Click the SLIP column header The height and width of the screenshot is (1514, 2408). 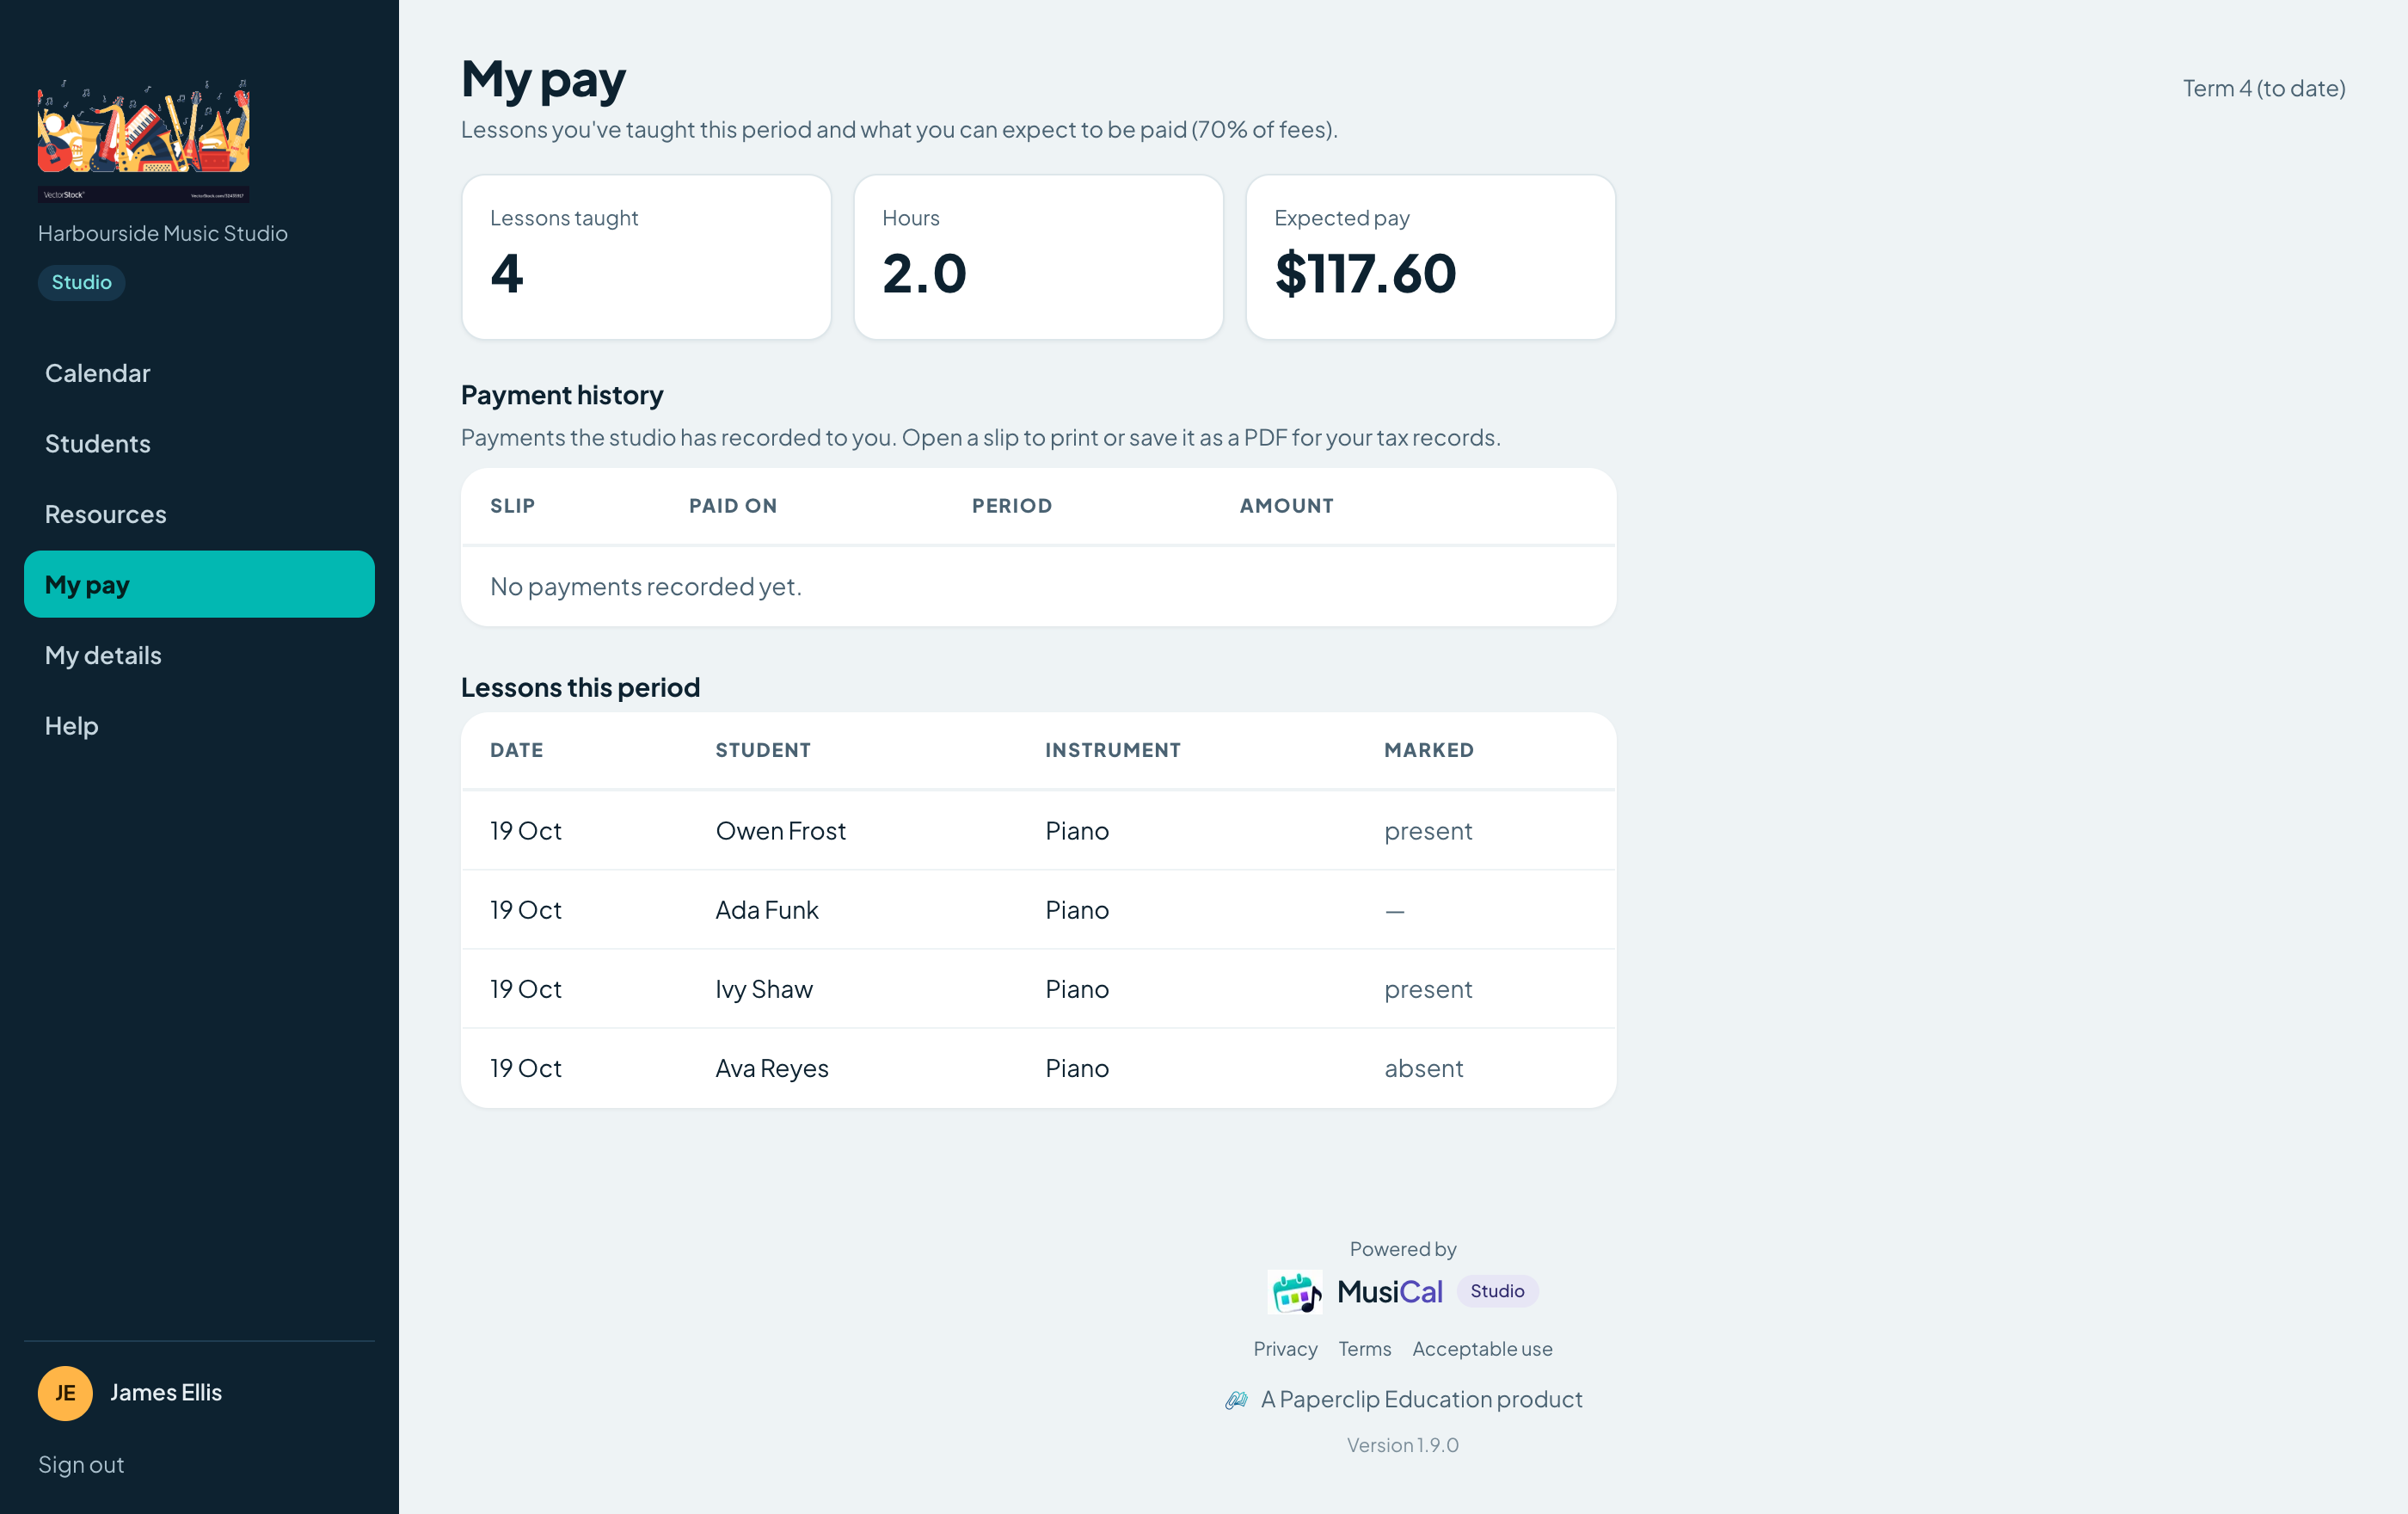coord(513,506)
